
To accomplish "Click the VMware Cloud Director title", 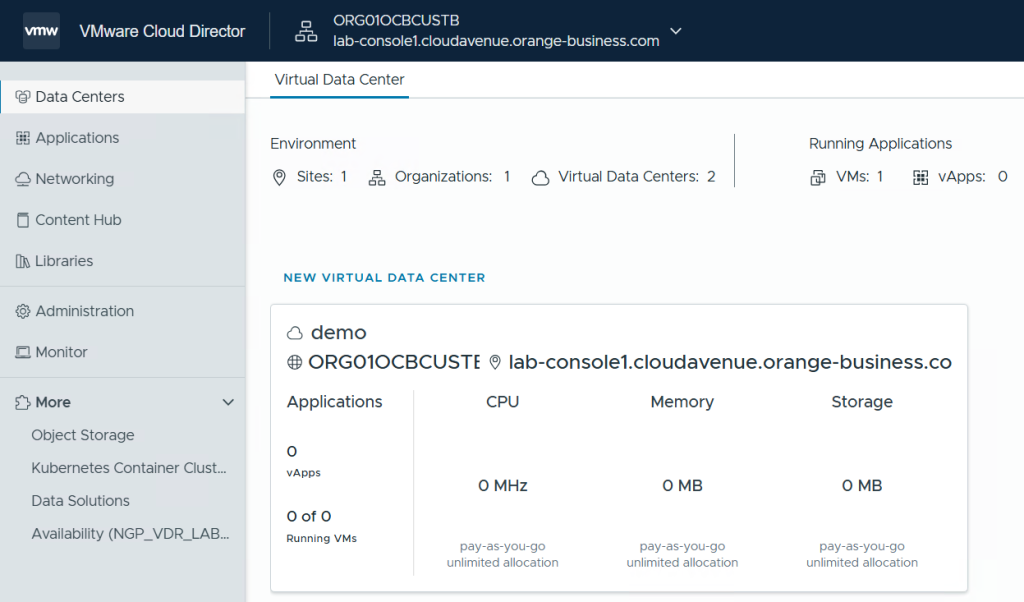I will (162, 31).
